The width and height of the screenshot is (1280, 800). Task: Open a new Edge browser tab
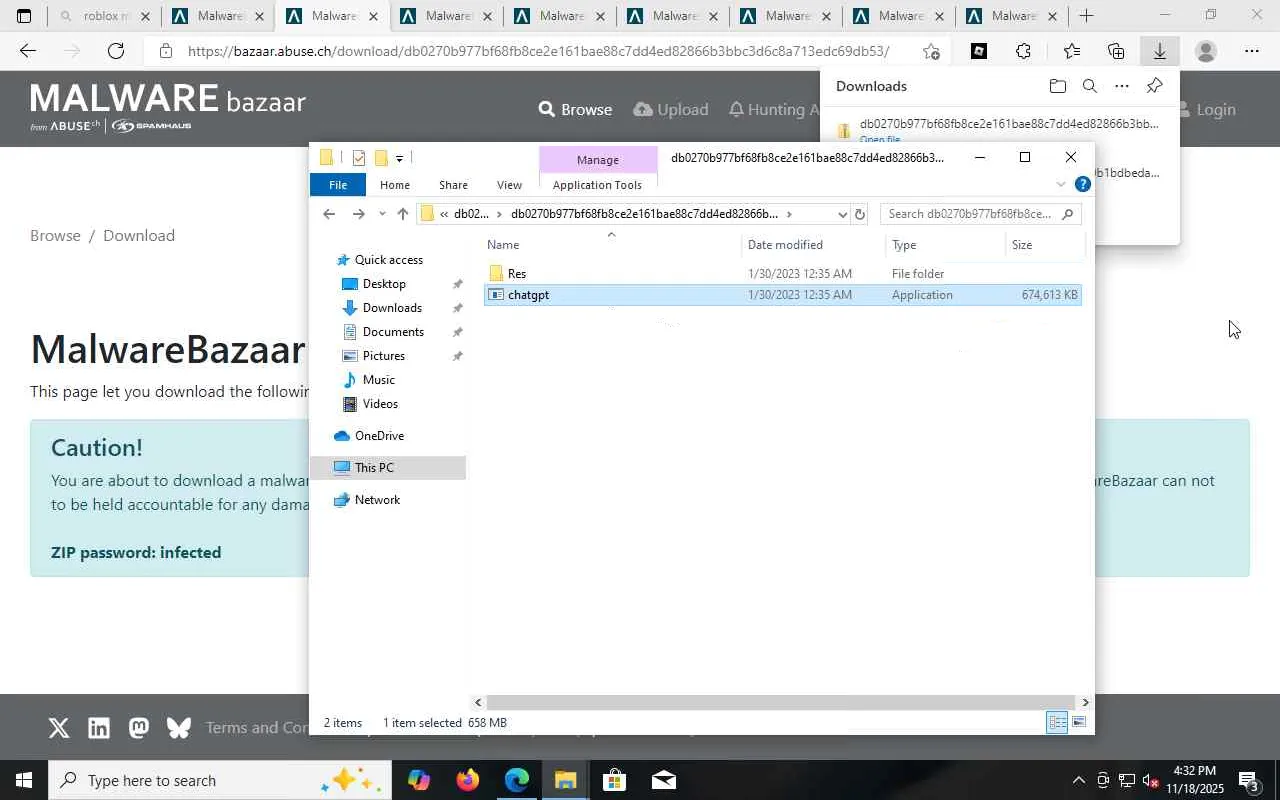(x=1086, y=16)
